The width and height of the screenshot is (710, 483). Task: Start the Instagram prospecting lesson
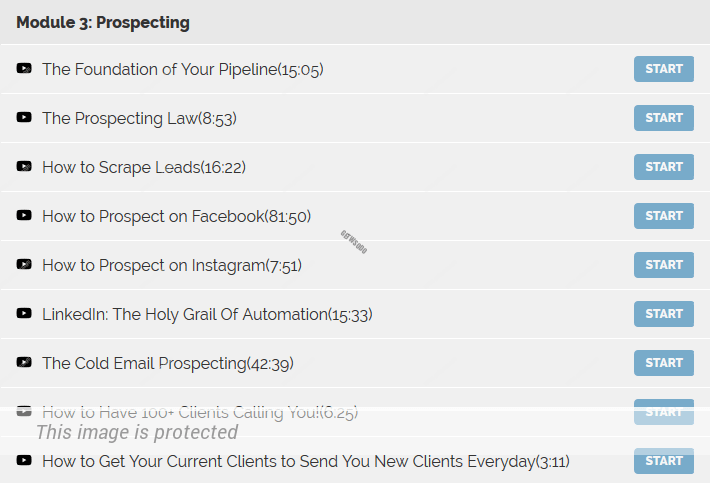coord(663,265)
